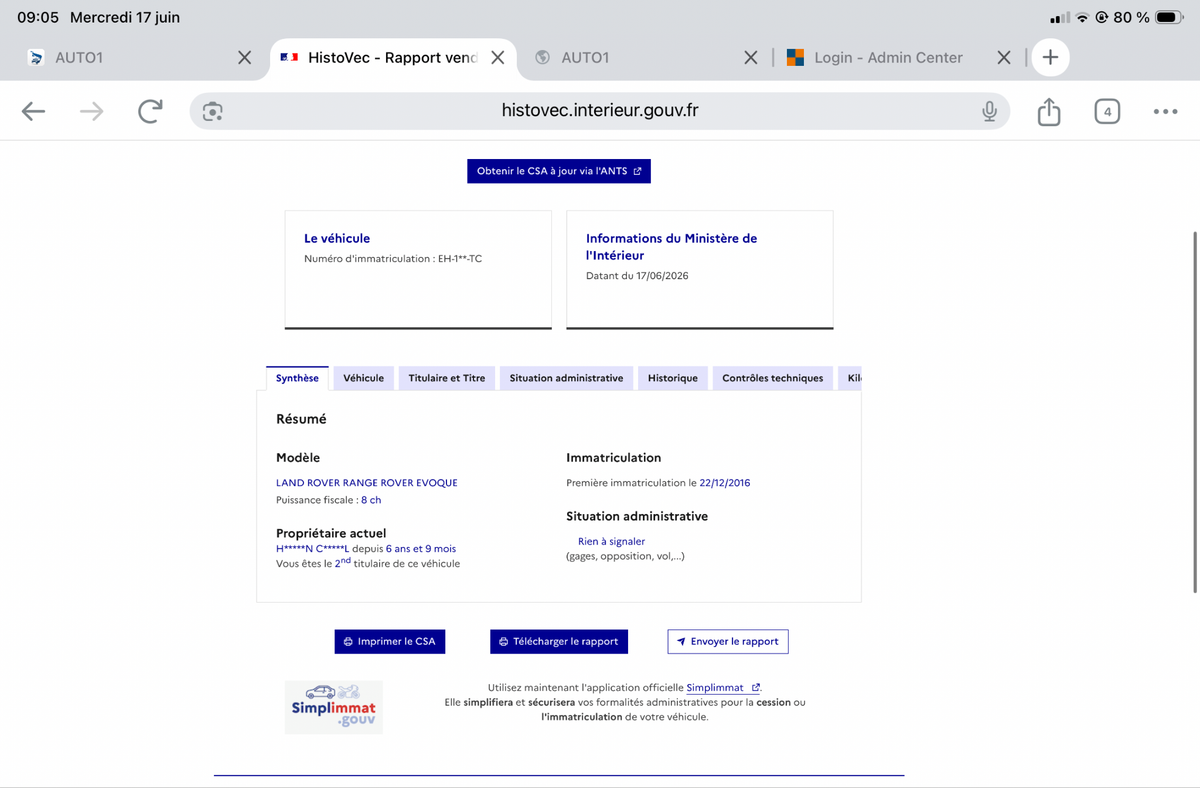Click the address bar URL field
The height and width of the screenshot is (788, 1200).
(600, 111)
